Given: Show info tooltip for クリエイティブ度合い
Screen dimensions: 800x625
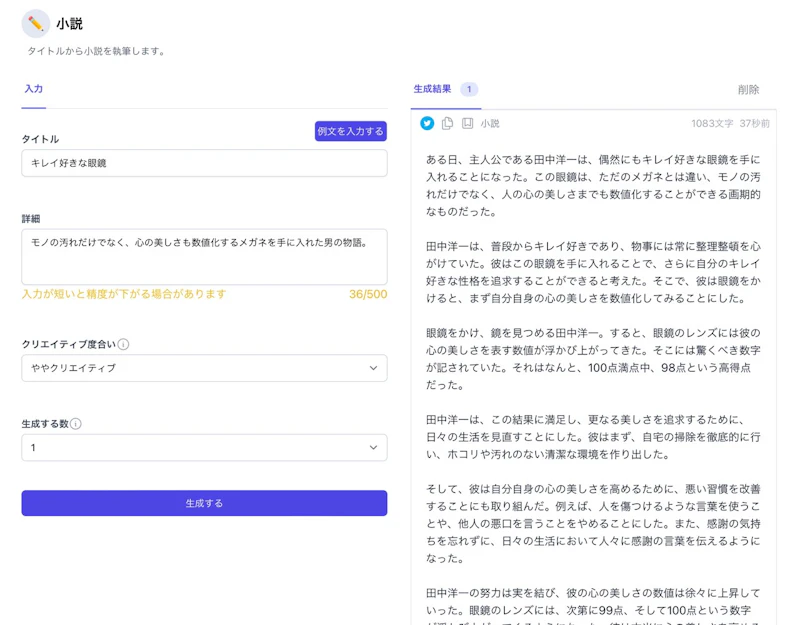Looking at the screenshot, I should pos(123,344).
